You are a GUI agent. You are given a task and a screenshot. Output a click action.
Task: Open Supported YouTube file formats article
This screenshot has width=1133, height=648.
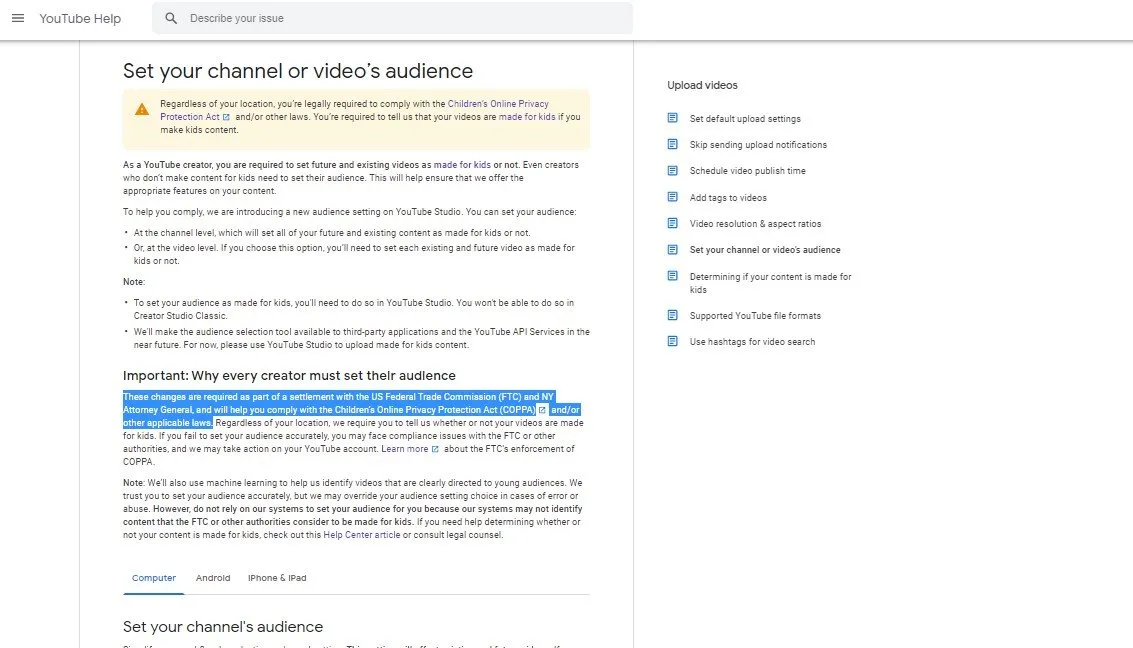click(x=755, y=316)
